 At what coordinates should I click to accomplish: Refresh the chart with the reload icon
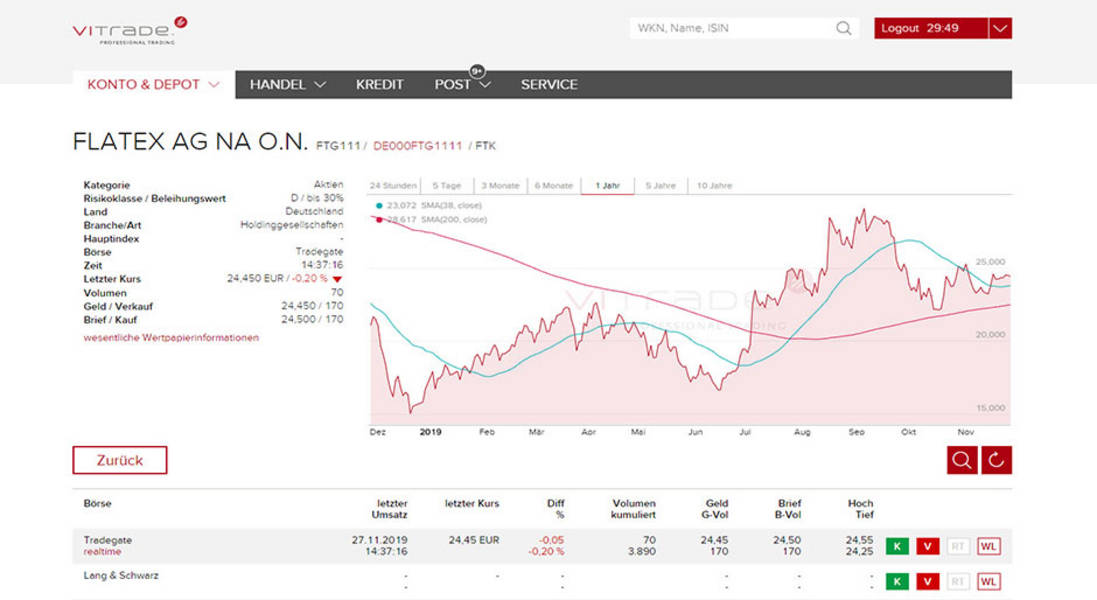coord(997,460)
